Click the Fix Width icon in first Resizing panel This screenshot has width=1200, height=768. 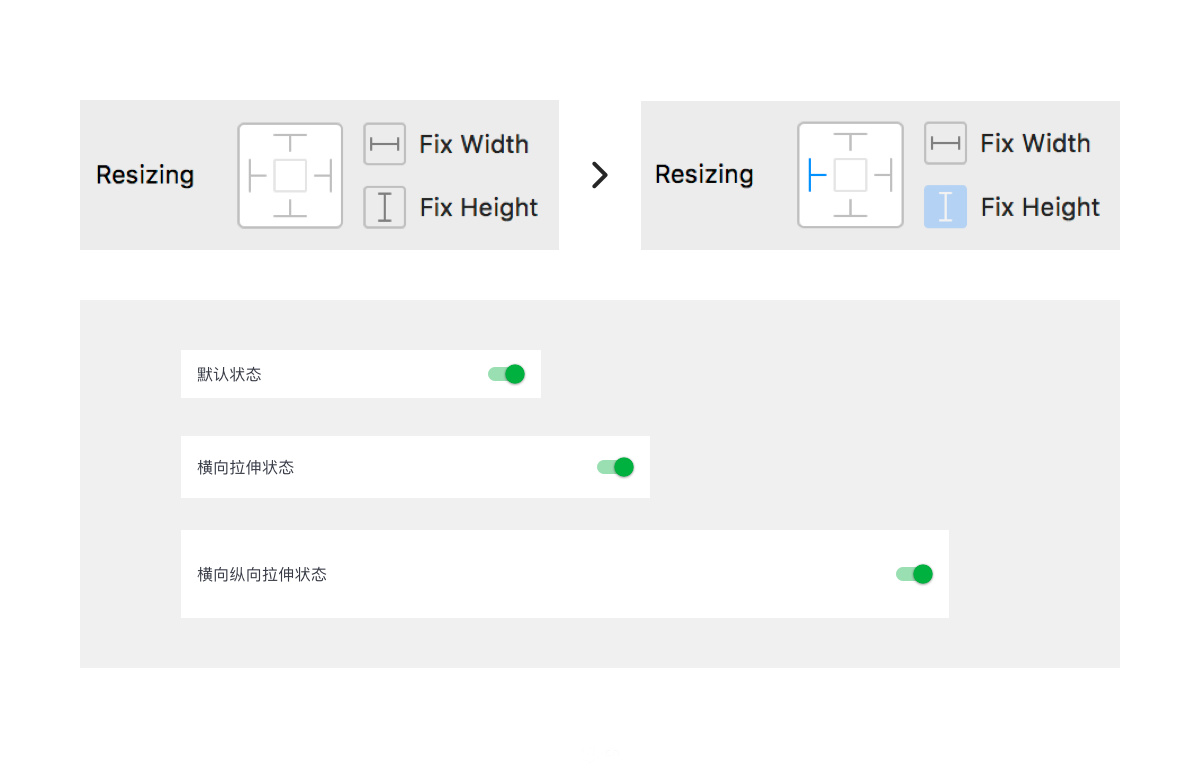click(384, 144)
